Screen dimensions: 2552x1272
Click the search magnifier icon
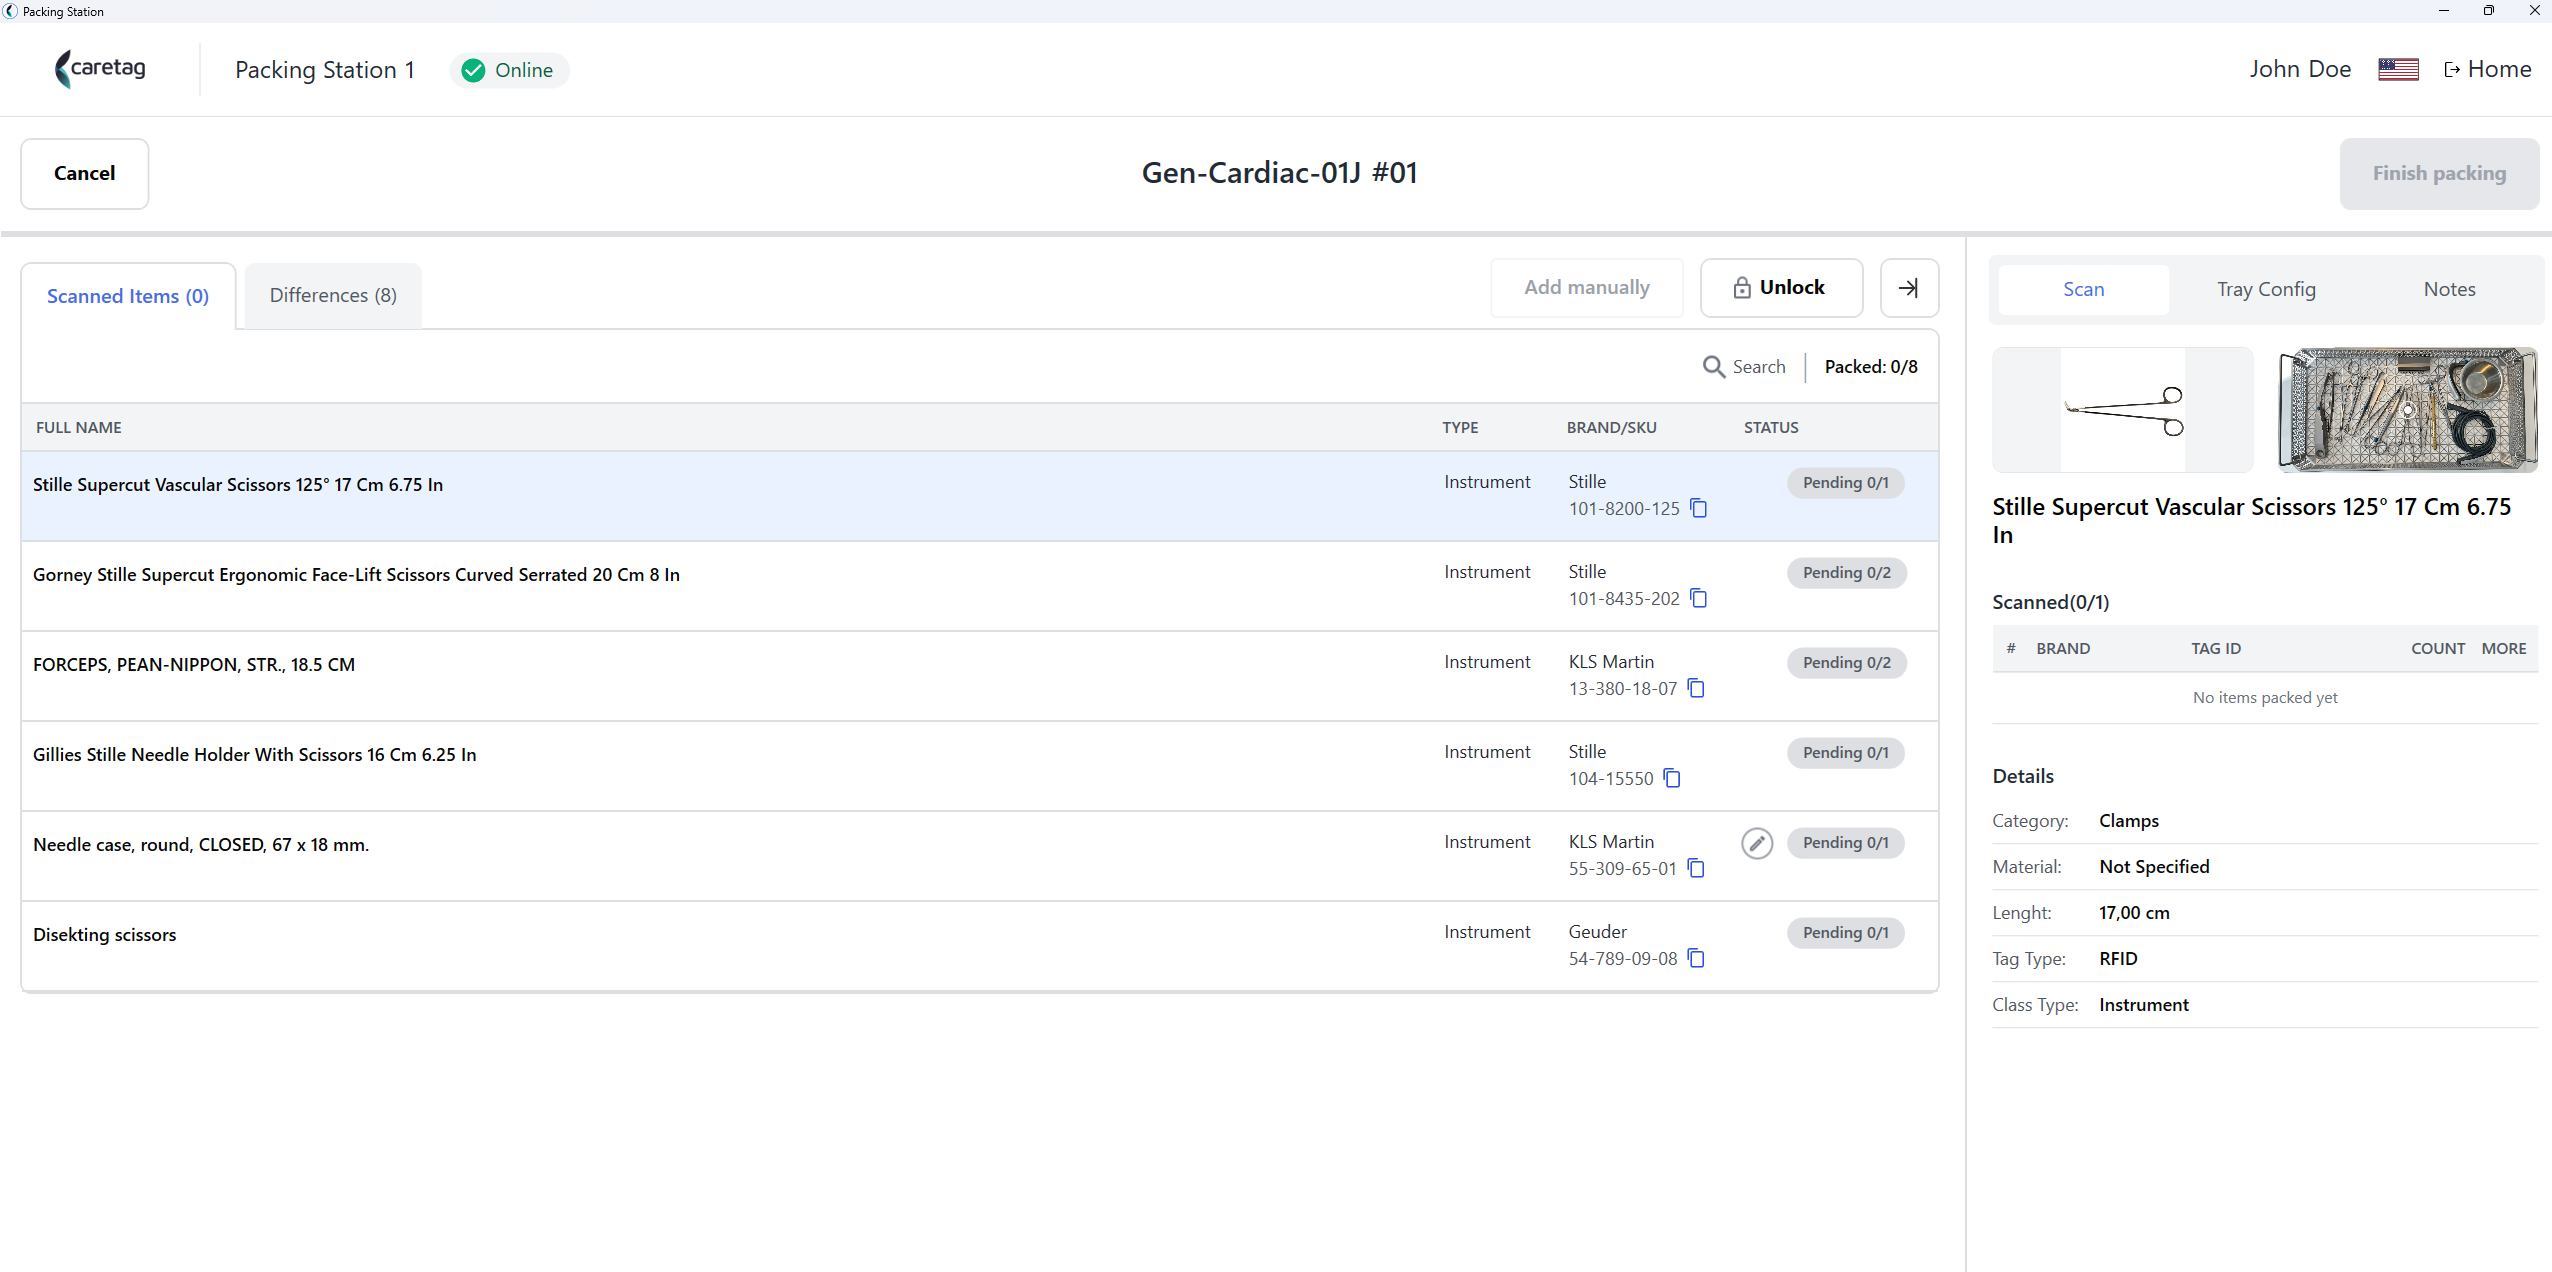1714,367
